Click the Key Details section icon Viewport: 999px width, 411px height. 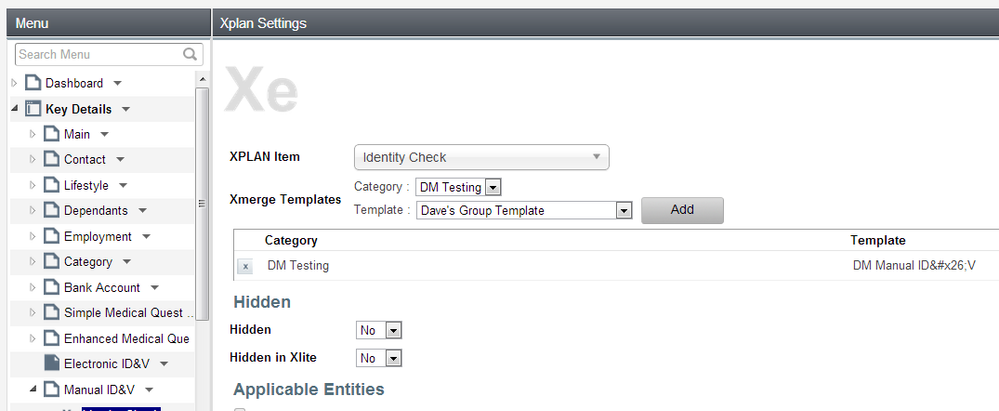[x=33, y=109]
